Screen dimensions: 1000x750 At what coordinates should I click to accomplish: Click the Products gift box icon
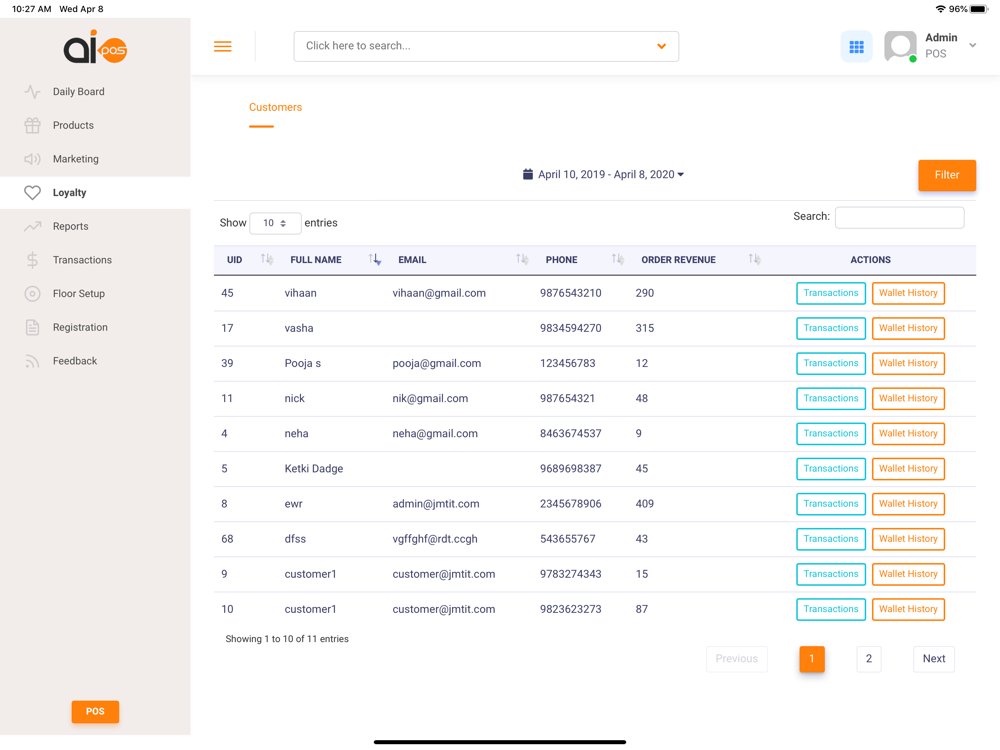(32, 125)
